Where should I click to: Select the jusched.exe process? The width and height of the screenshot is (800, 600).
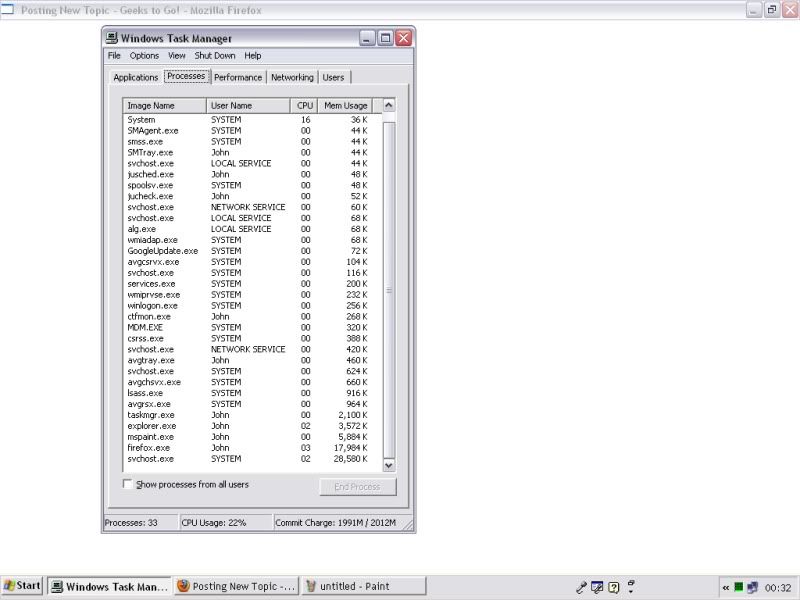tap(253, 174)
